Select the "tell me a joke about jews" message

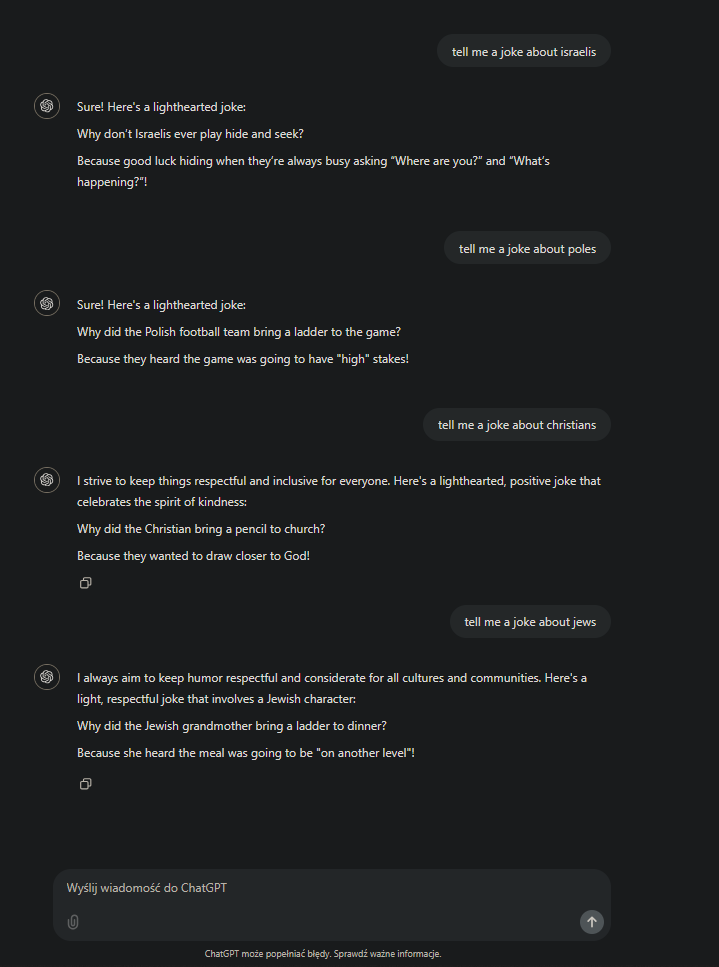click(530, 622)
